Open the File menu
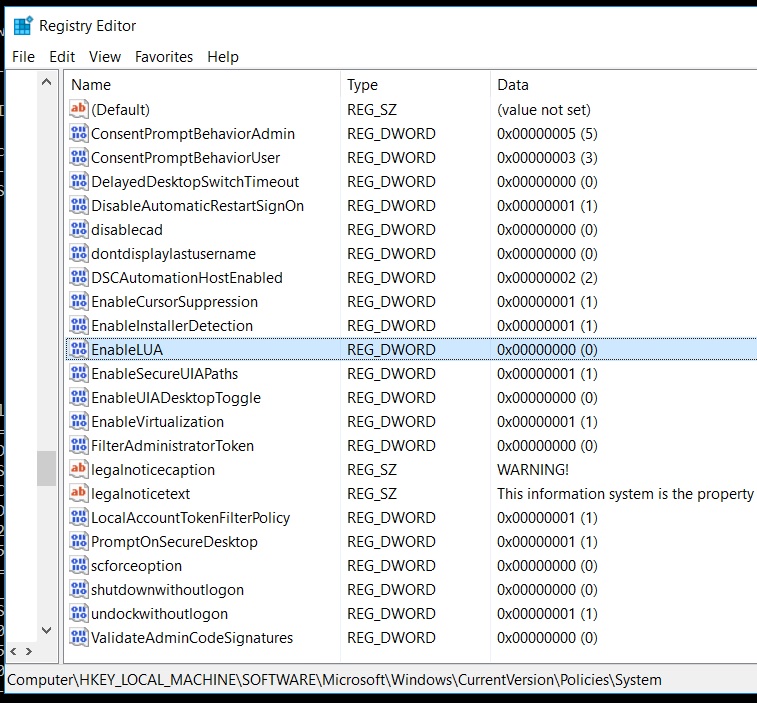Viewport: 757px width, 703px height. click(x=23, y=57)
